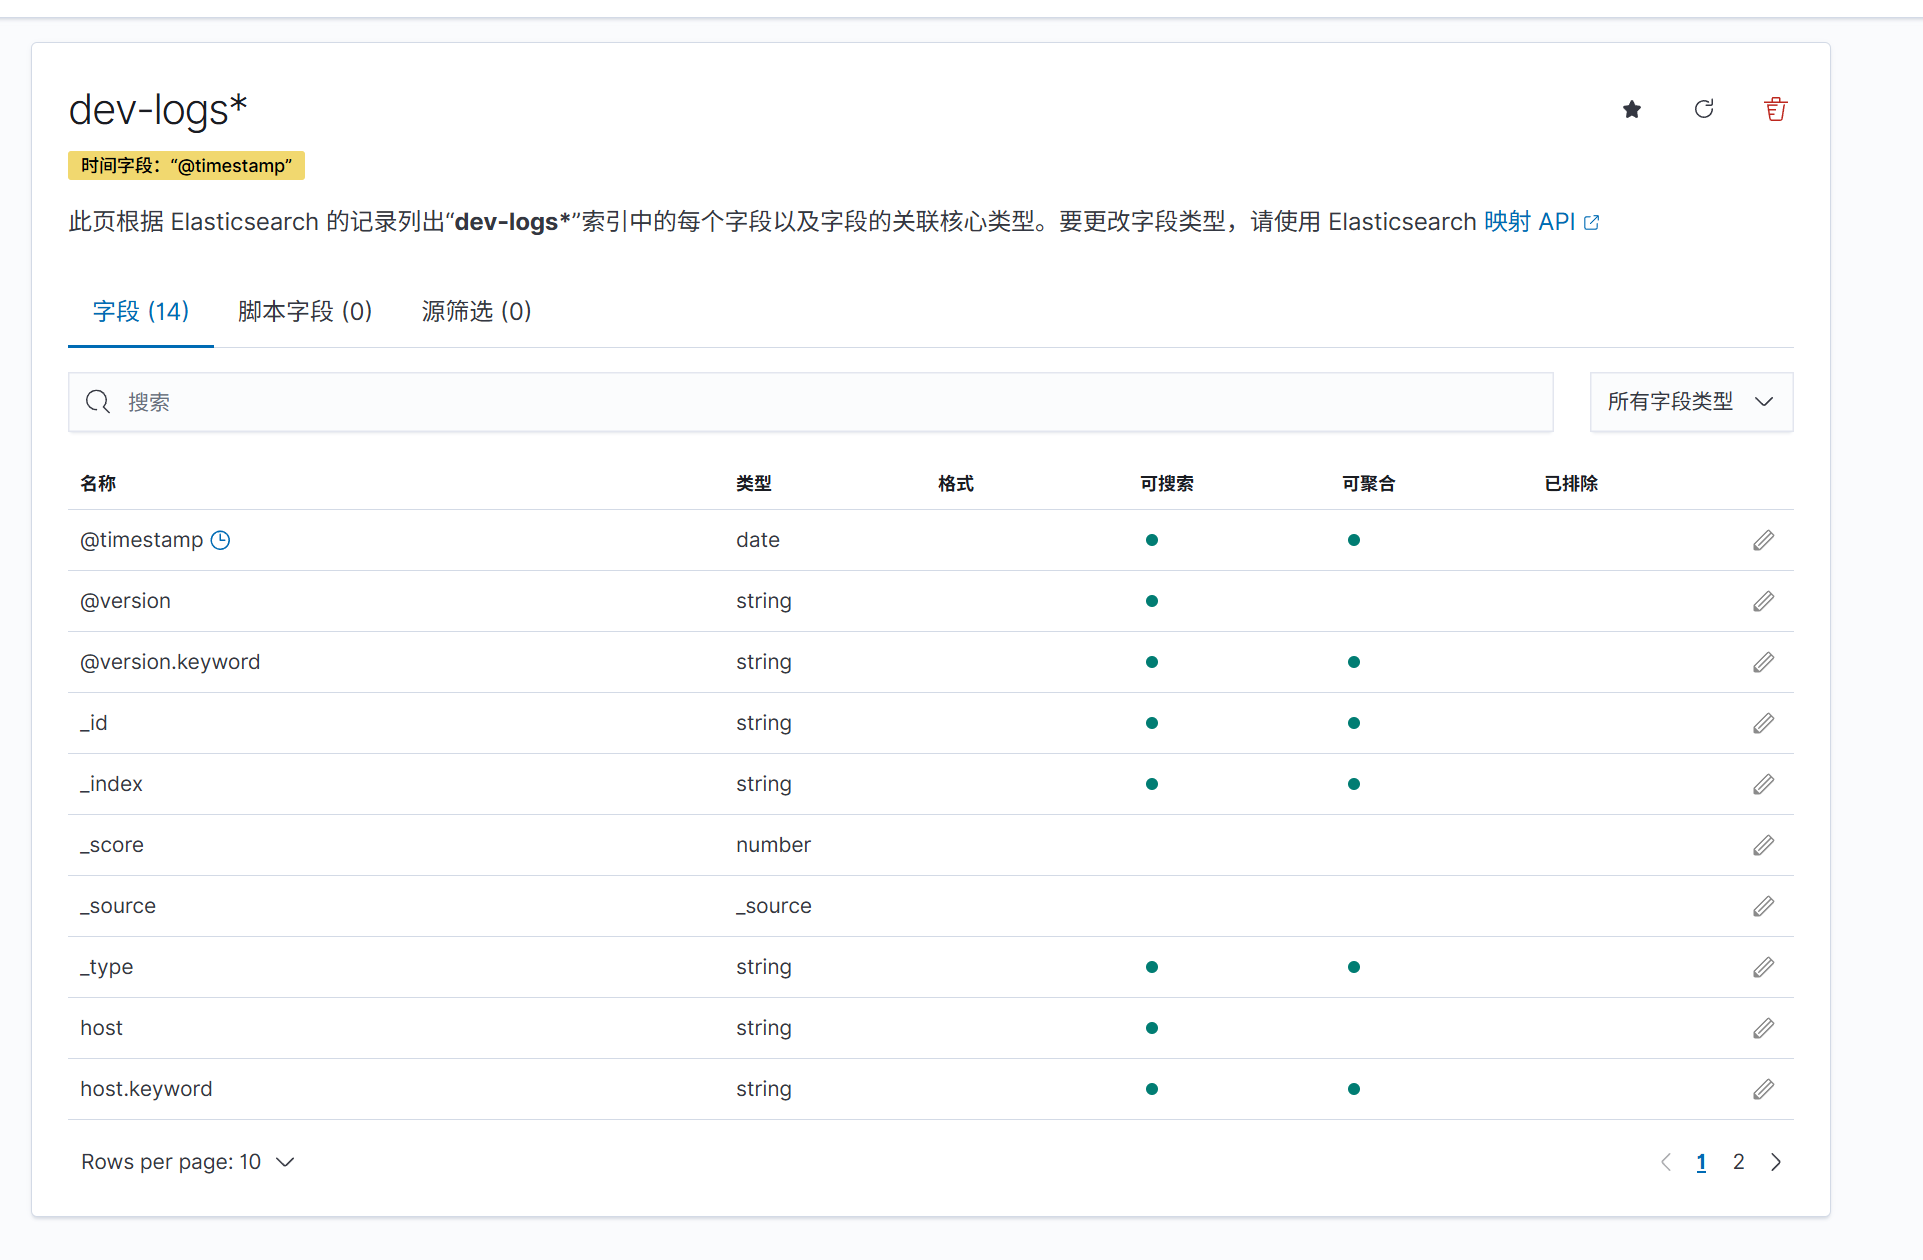1923x1260 pixels.
Task: Select the 字段 (14) tab
Action: (141, 312)
